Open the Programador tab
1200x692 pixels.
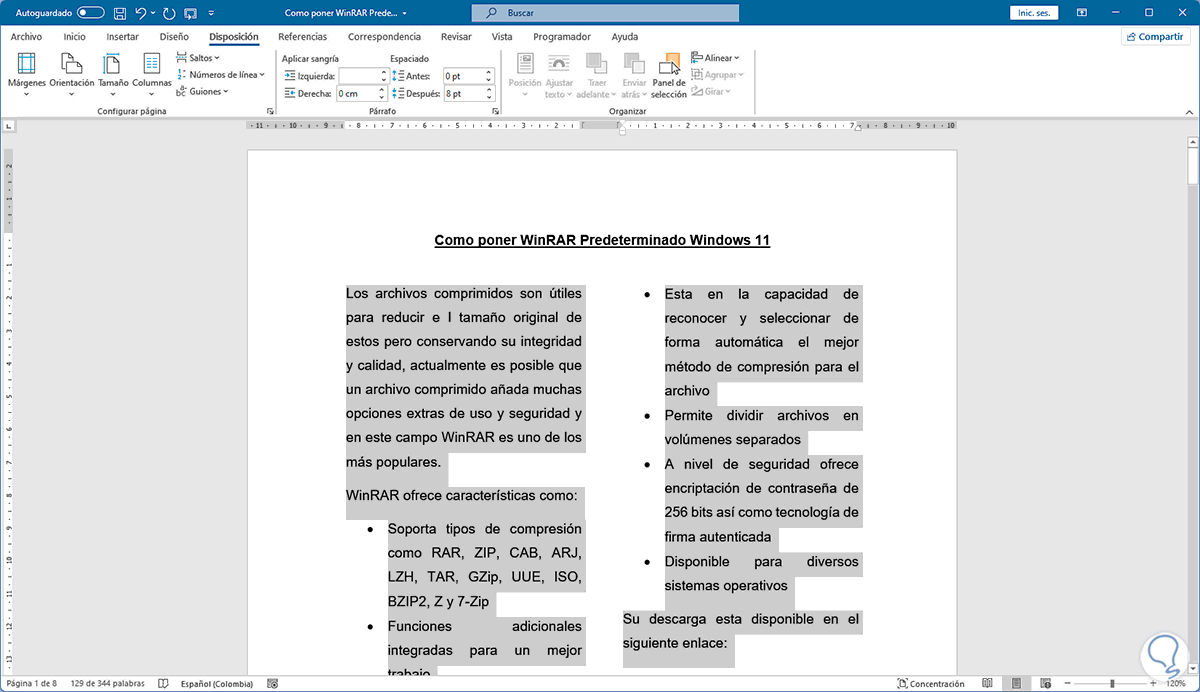click(562, 37)
